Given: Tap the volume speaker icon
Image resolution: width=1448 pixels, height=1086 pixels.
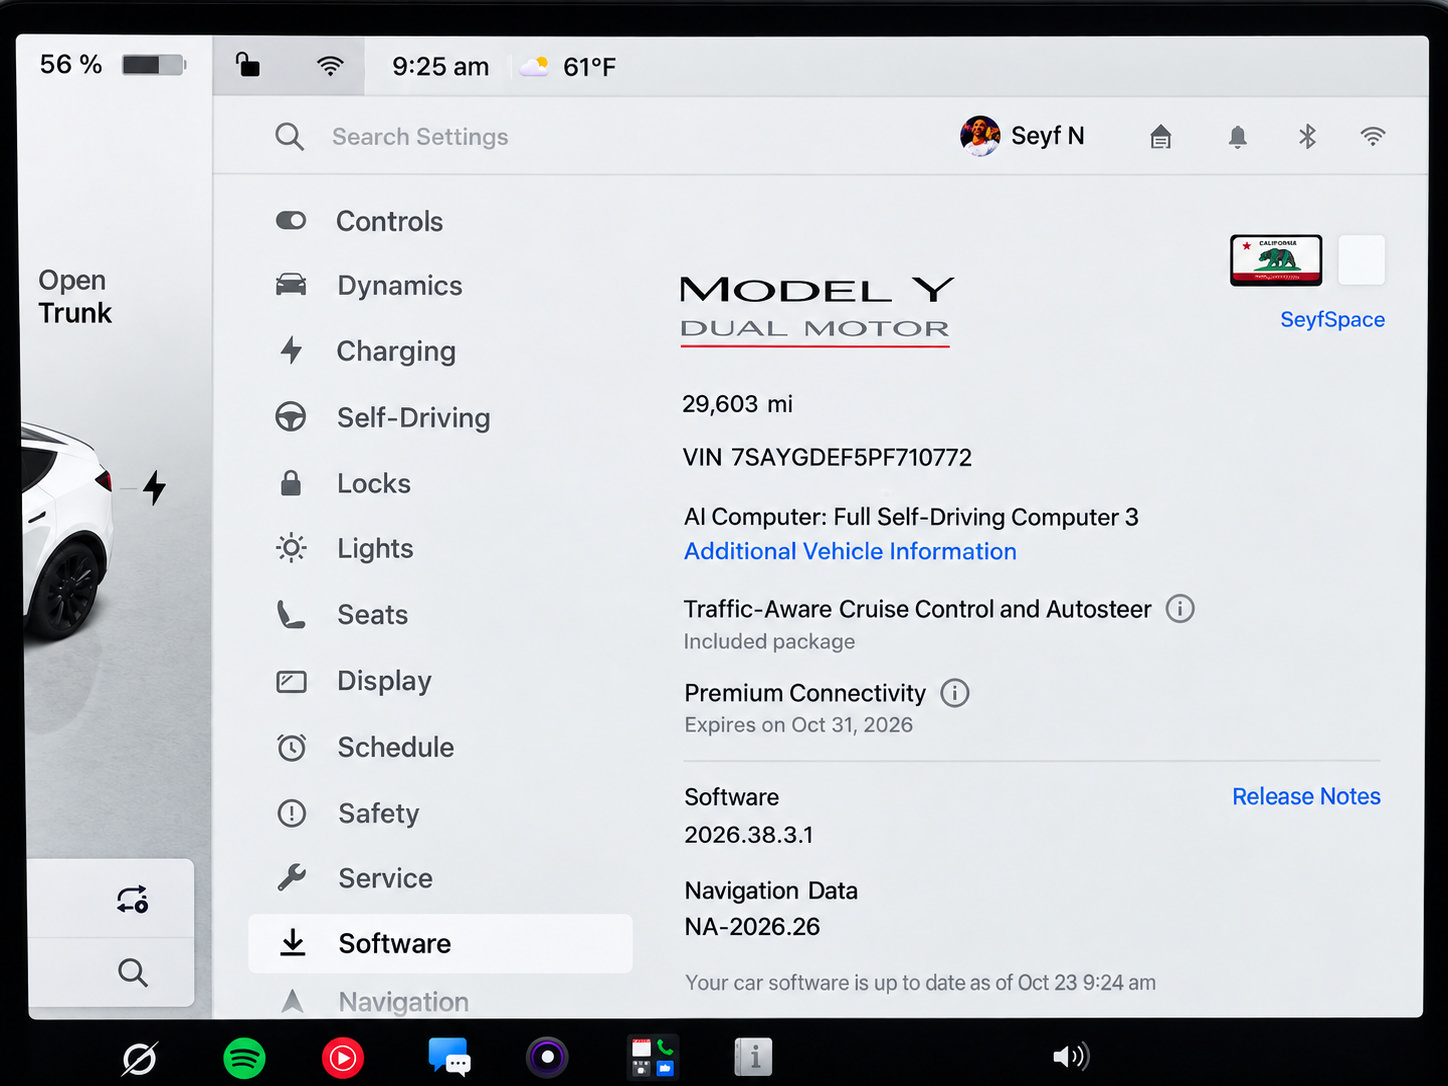Looking at the screenshot, I should click(x=1071, y=1056).
